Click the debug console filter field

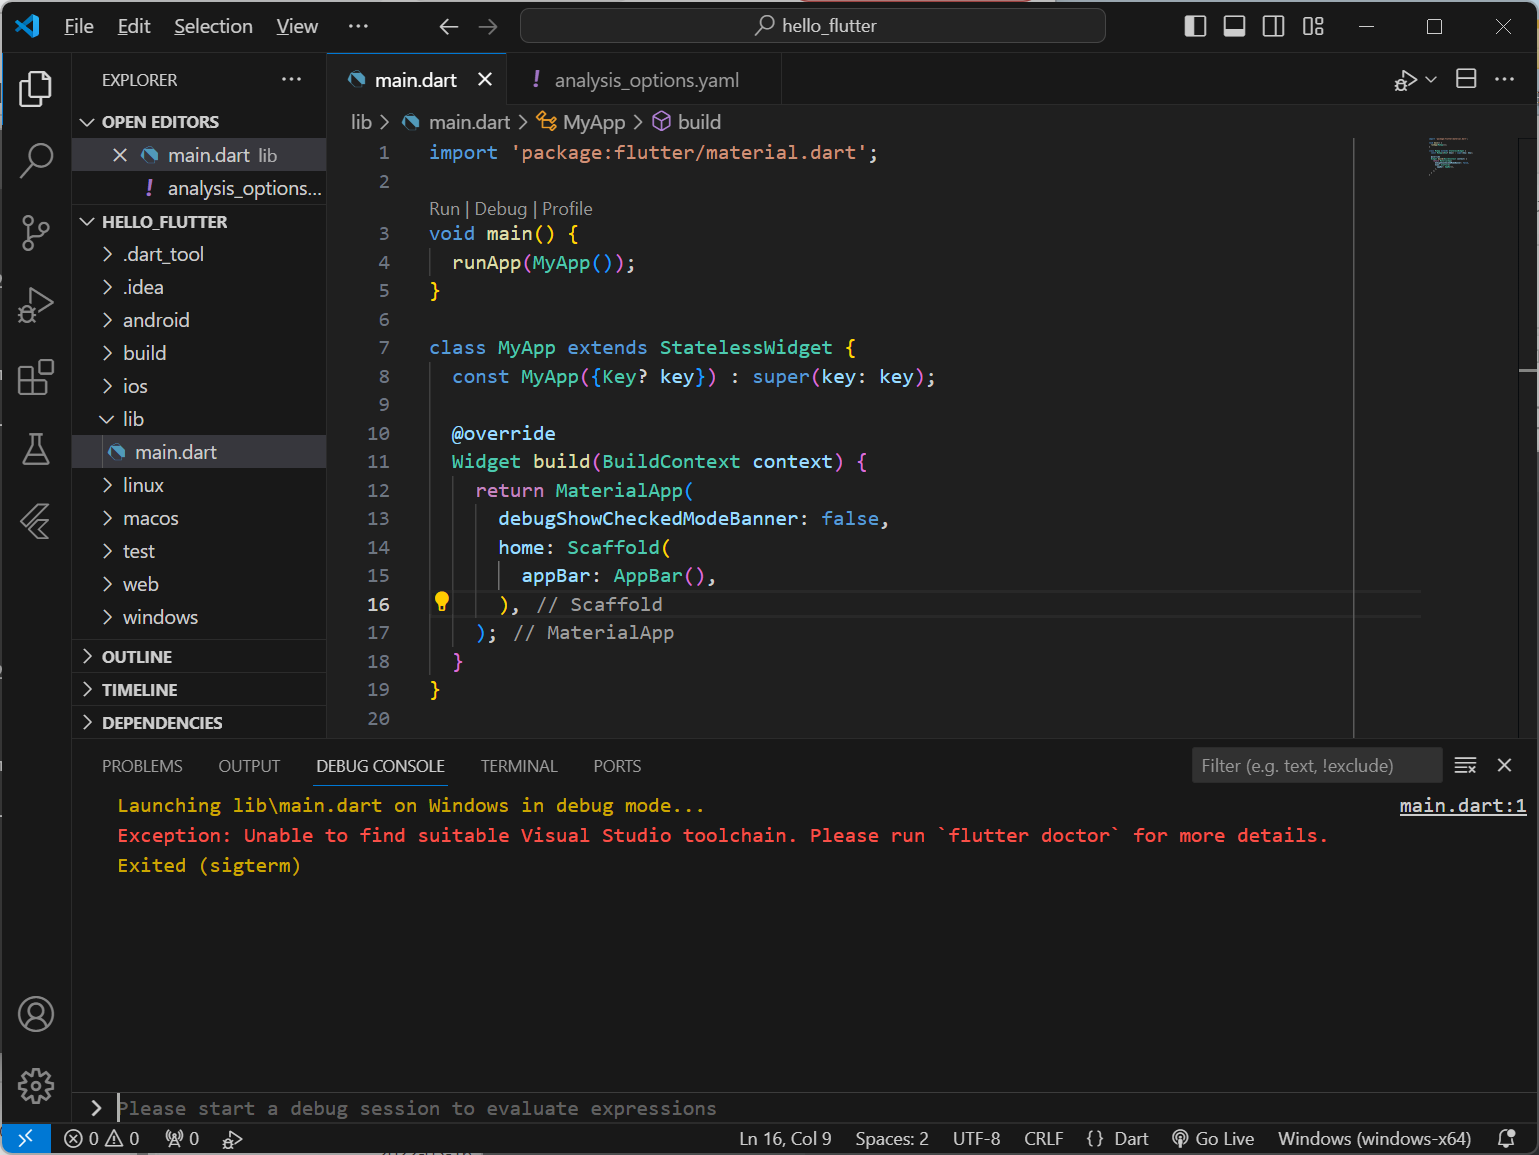click(1317, 765)
